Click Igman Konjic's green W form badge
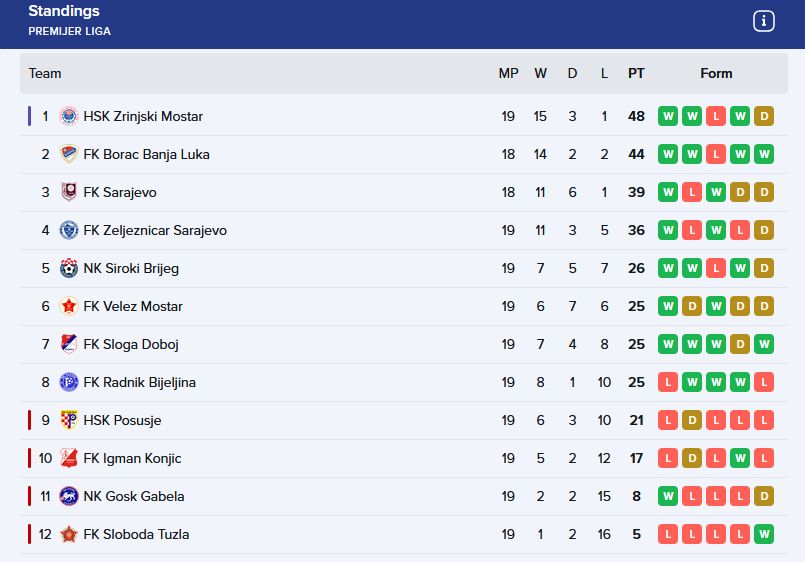 tap(740, 458)
